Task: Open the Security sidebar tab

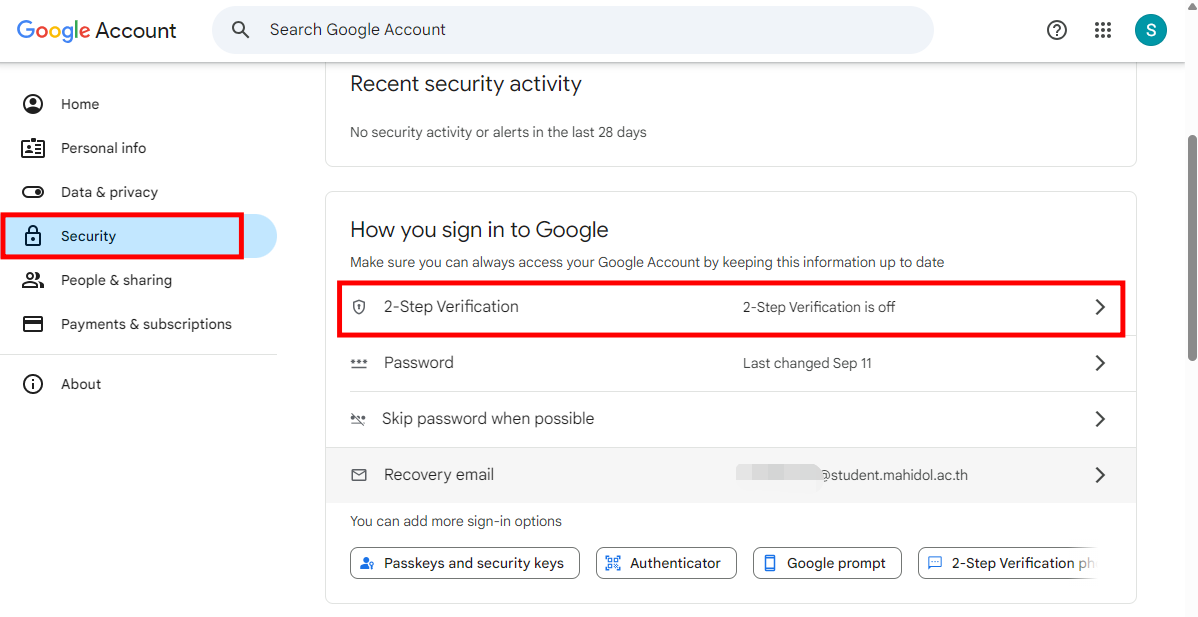Action: point(88,236)
